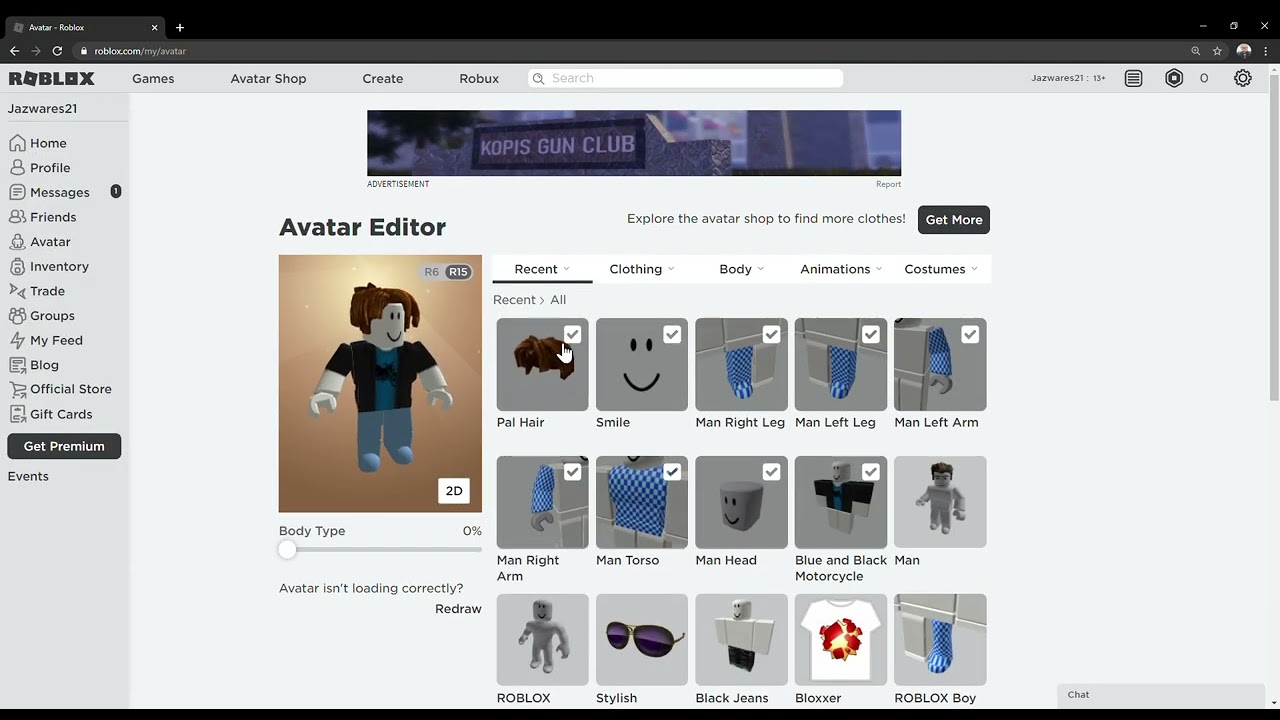The height and width of the screenshot is (720, 1280).
Task: Uncheck the Man Left Arm item
Action: (x=970, y=334)
